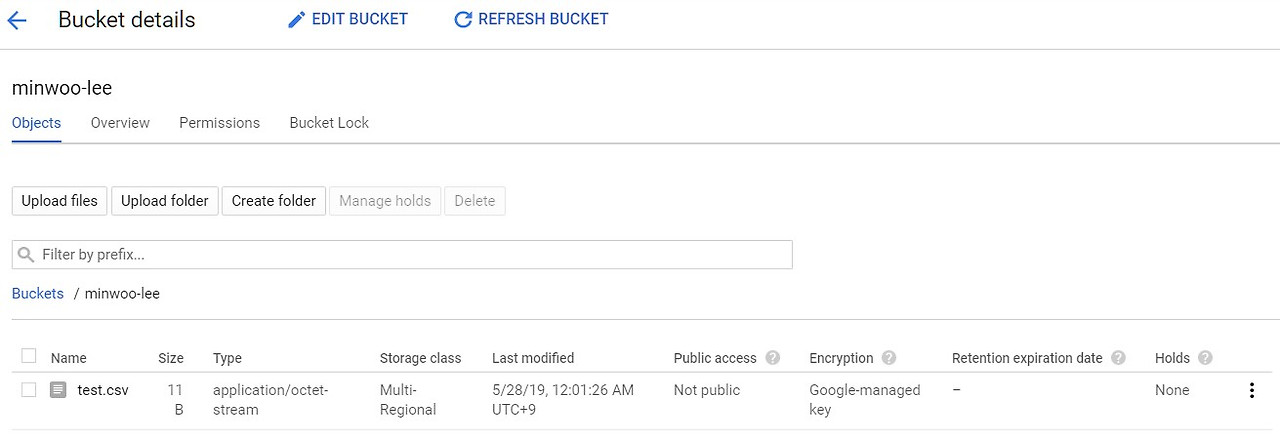Check the box for test.csv row
This screenshot has width=1280, height=439.
29,390
